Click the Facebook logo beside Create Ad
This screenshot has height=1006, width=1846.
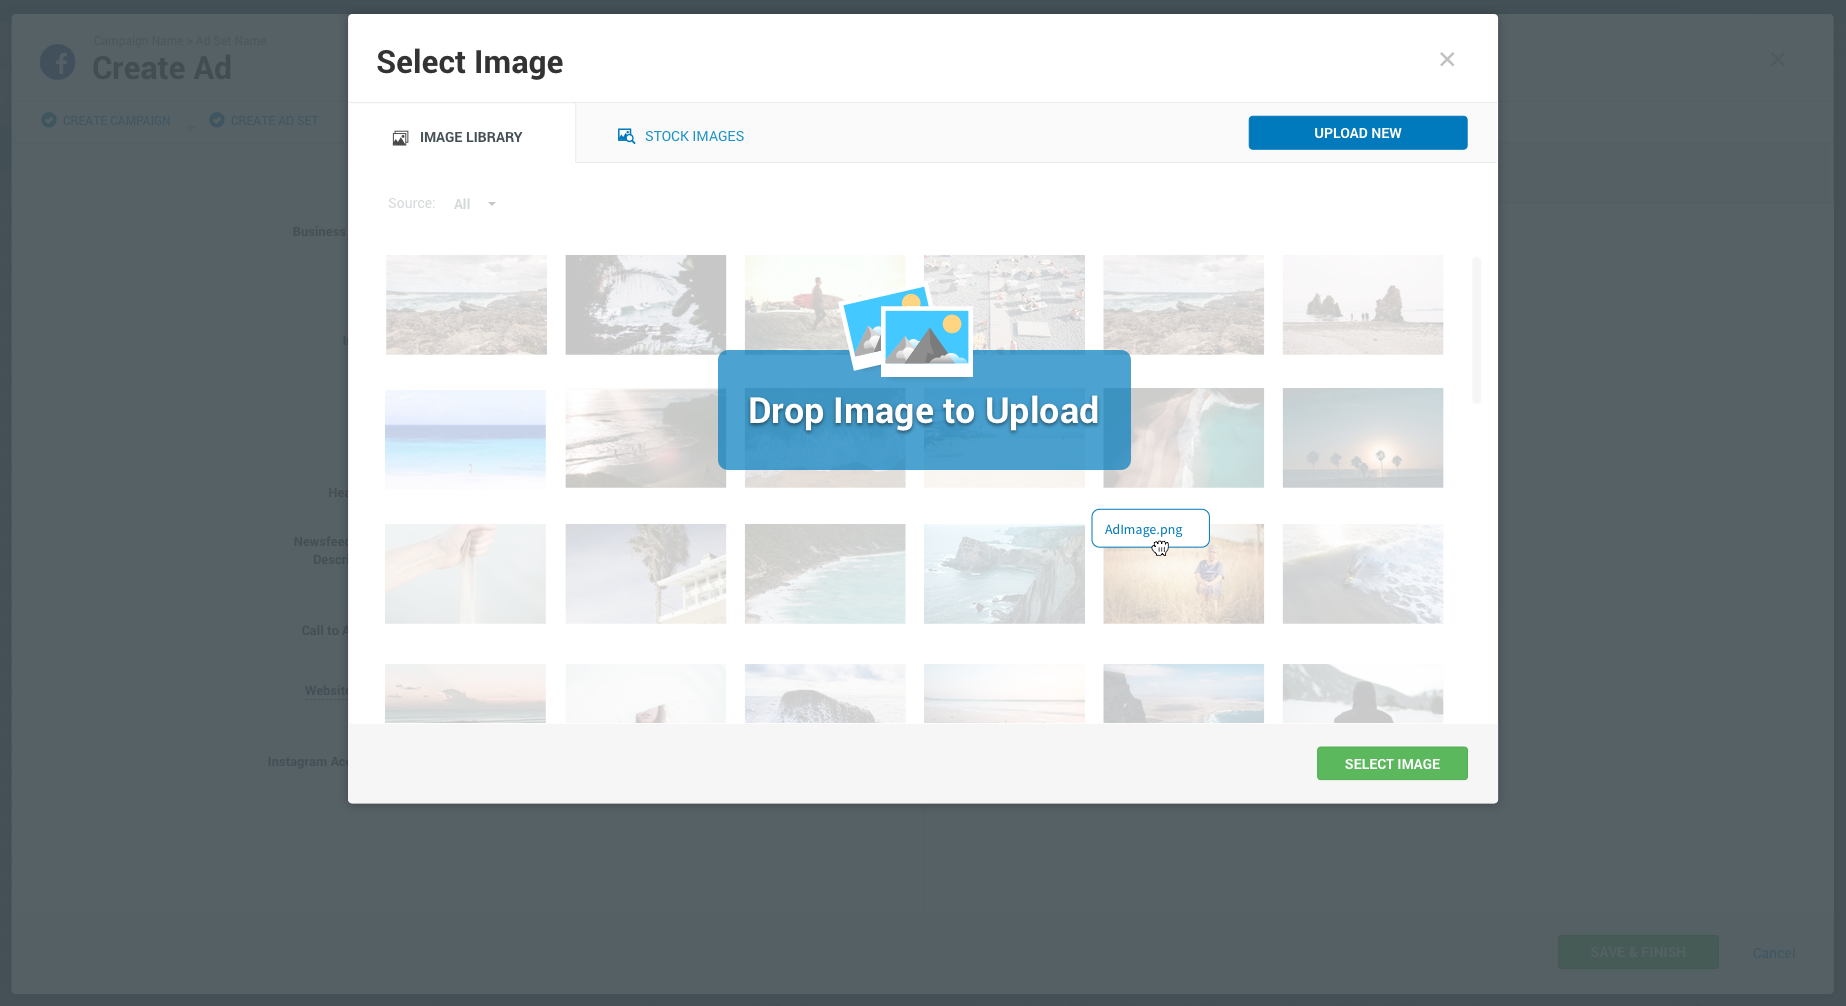point(58,62)
